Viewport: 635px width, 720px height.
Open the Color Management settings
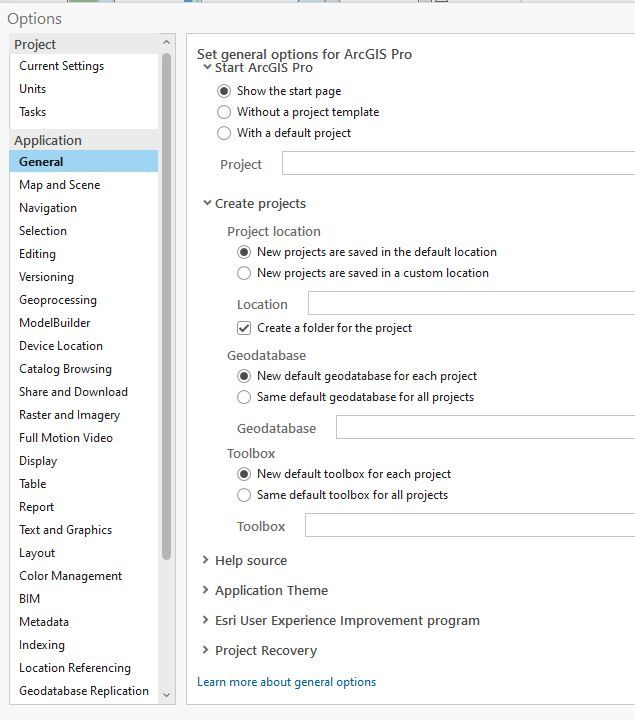70,576
